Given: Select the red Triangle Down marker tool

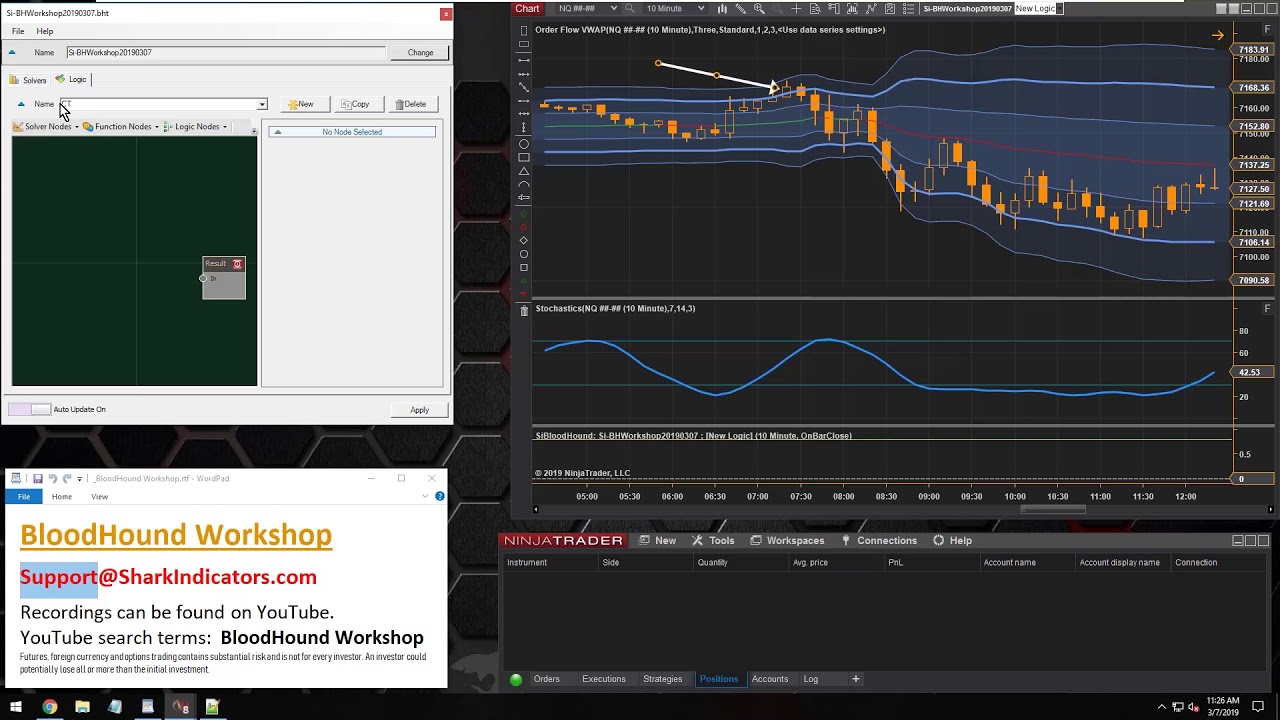Looking at the screenshot, I should (x=524, y=295).
